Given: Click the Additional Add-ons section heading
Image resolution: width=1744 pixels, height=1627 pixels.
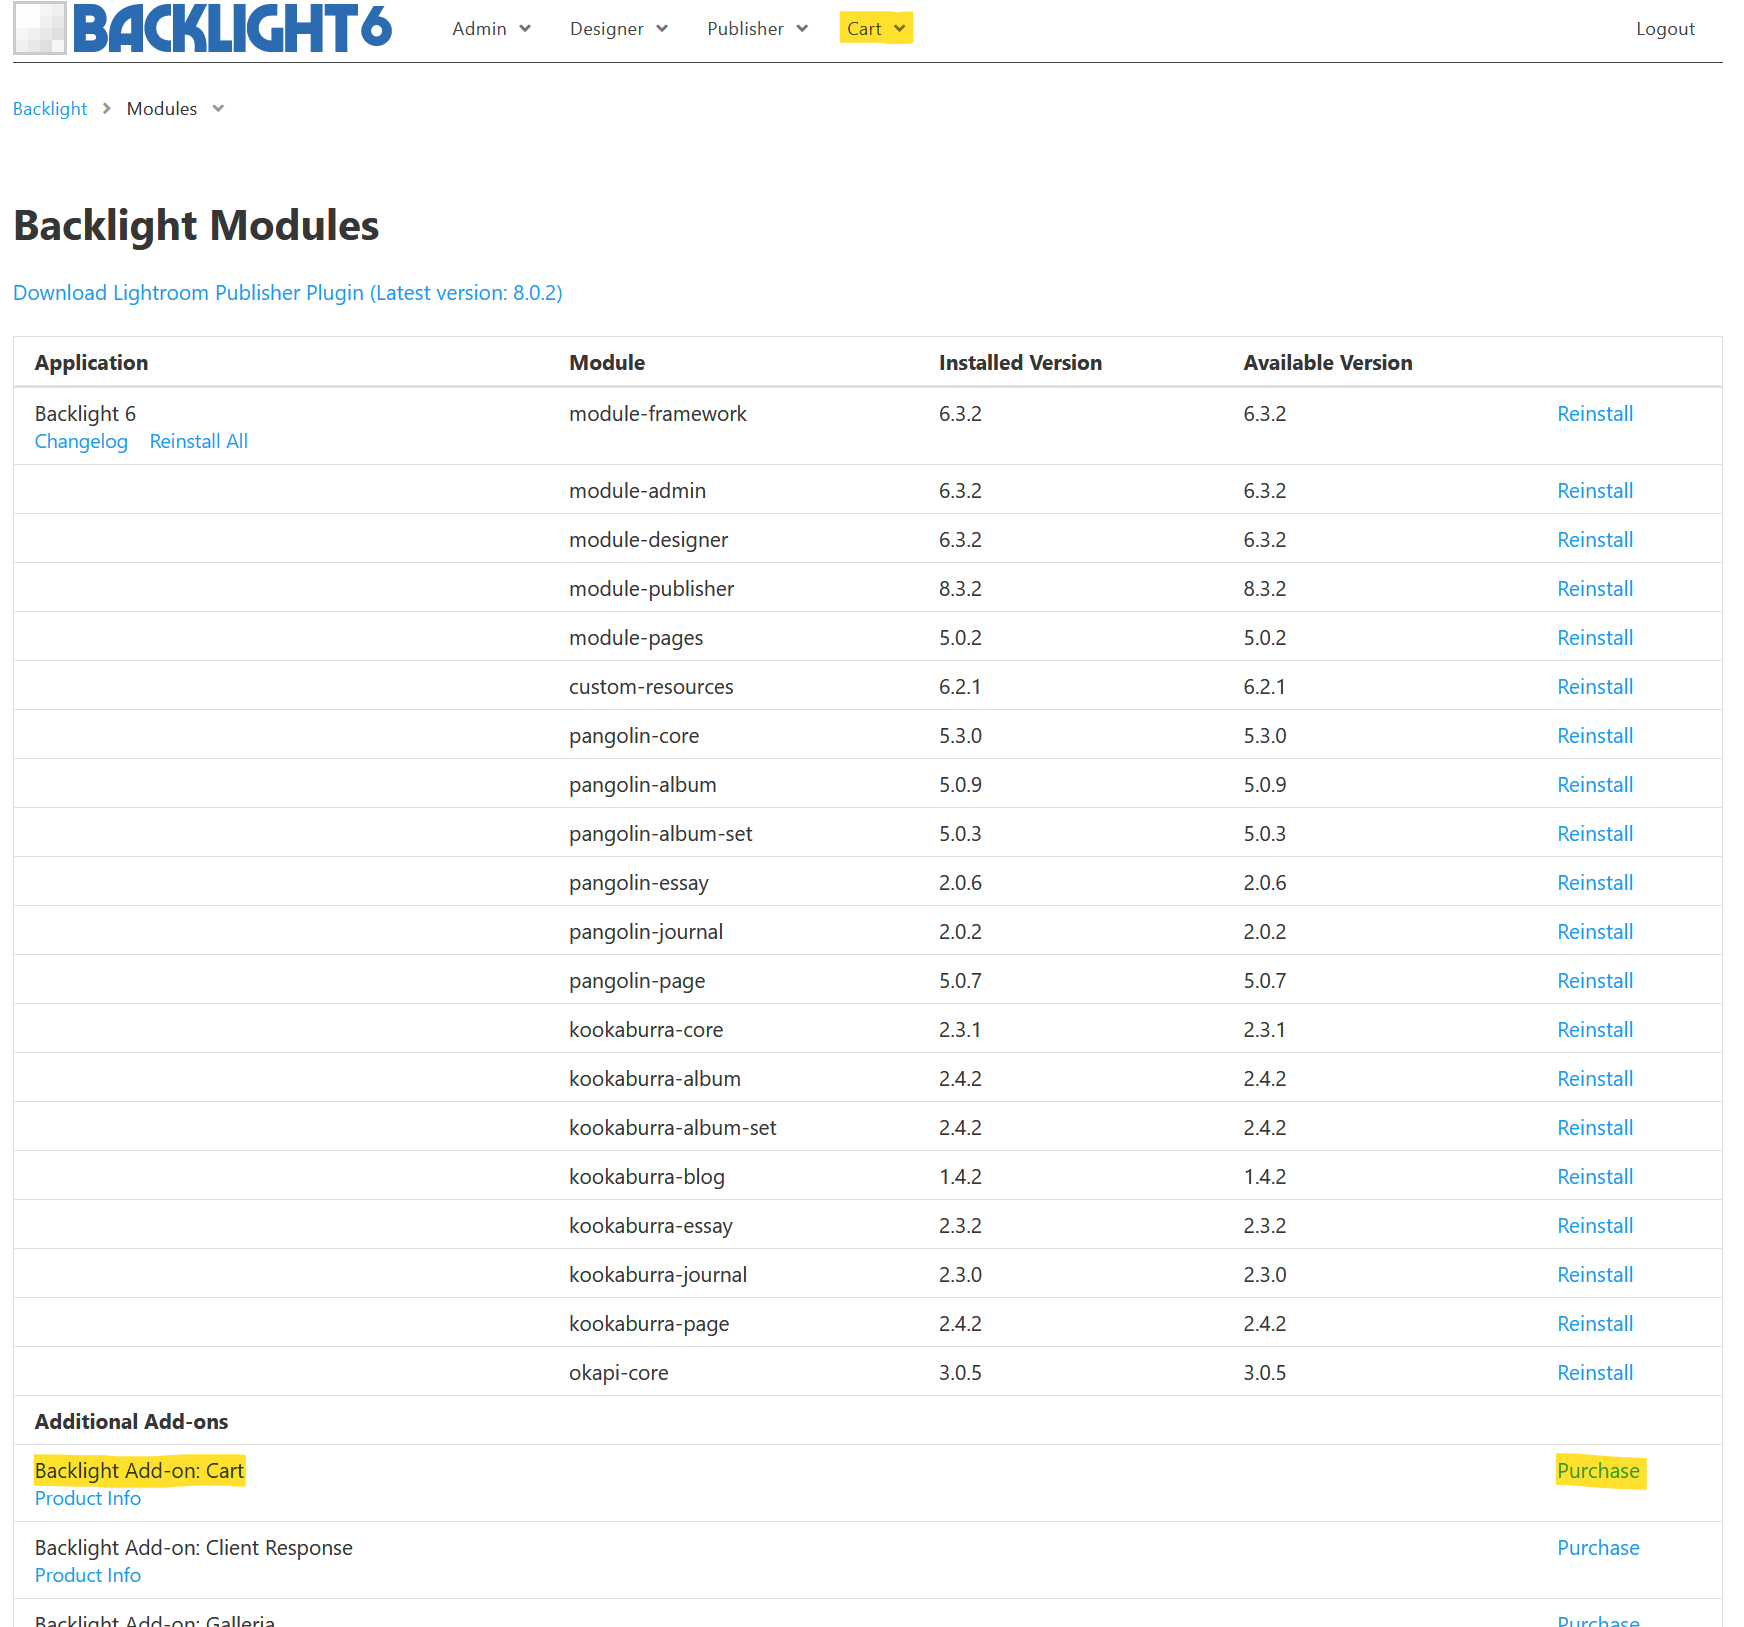Looking at the screenshot, I should coord(131,1422).
